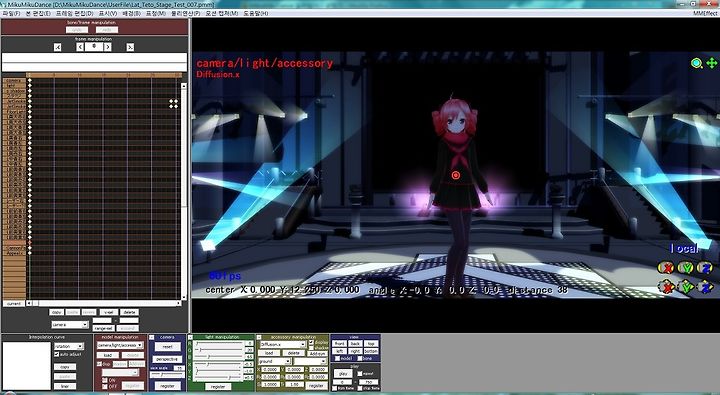Open the 파일(F) menu
Image resolution: width=720 pixels, height=395 pixels.
[11, 13]
